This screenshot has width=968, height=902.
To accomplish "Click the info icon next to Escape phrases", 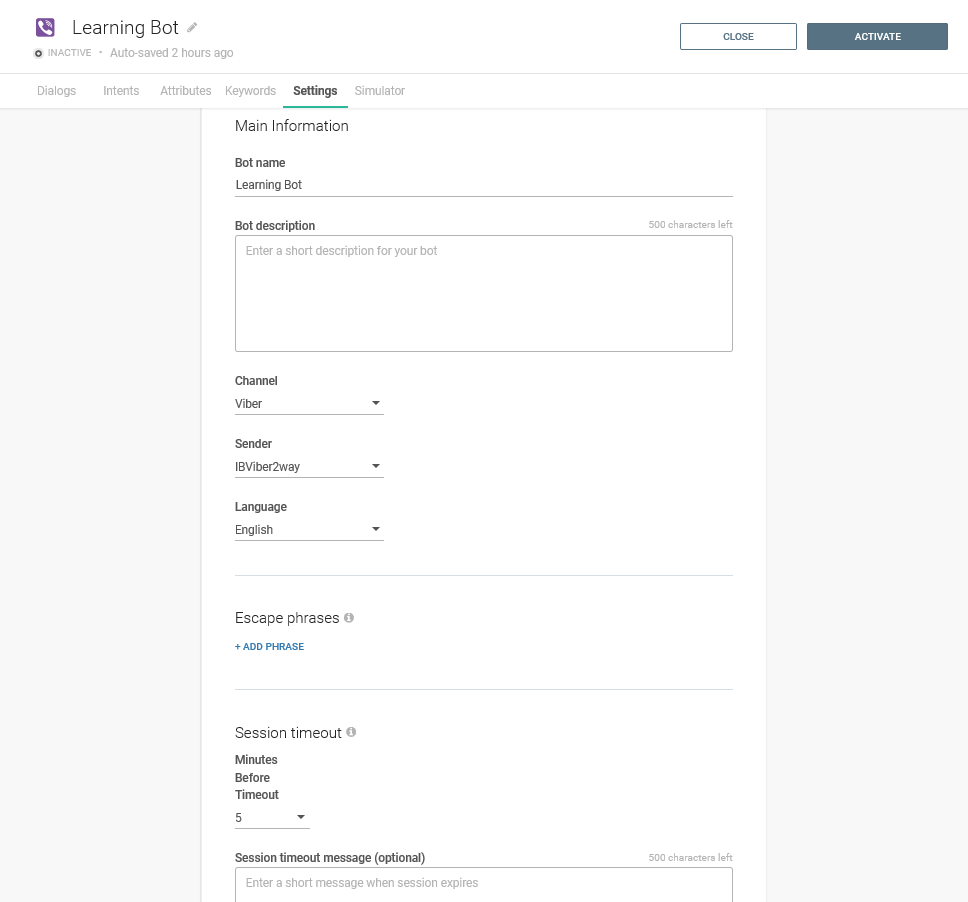I will coord(348,617).
